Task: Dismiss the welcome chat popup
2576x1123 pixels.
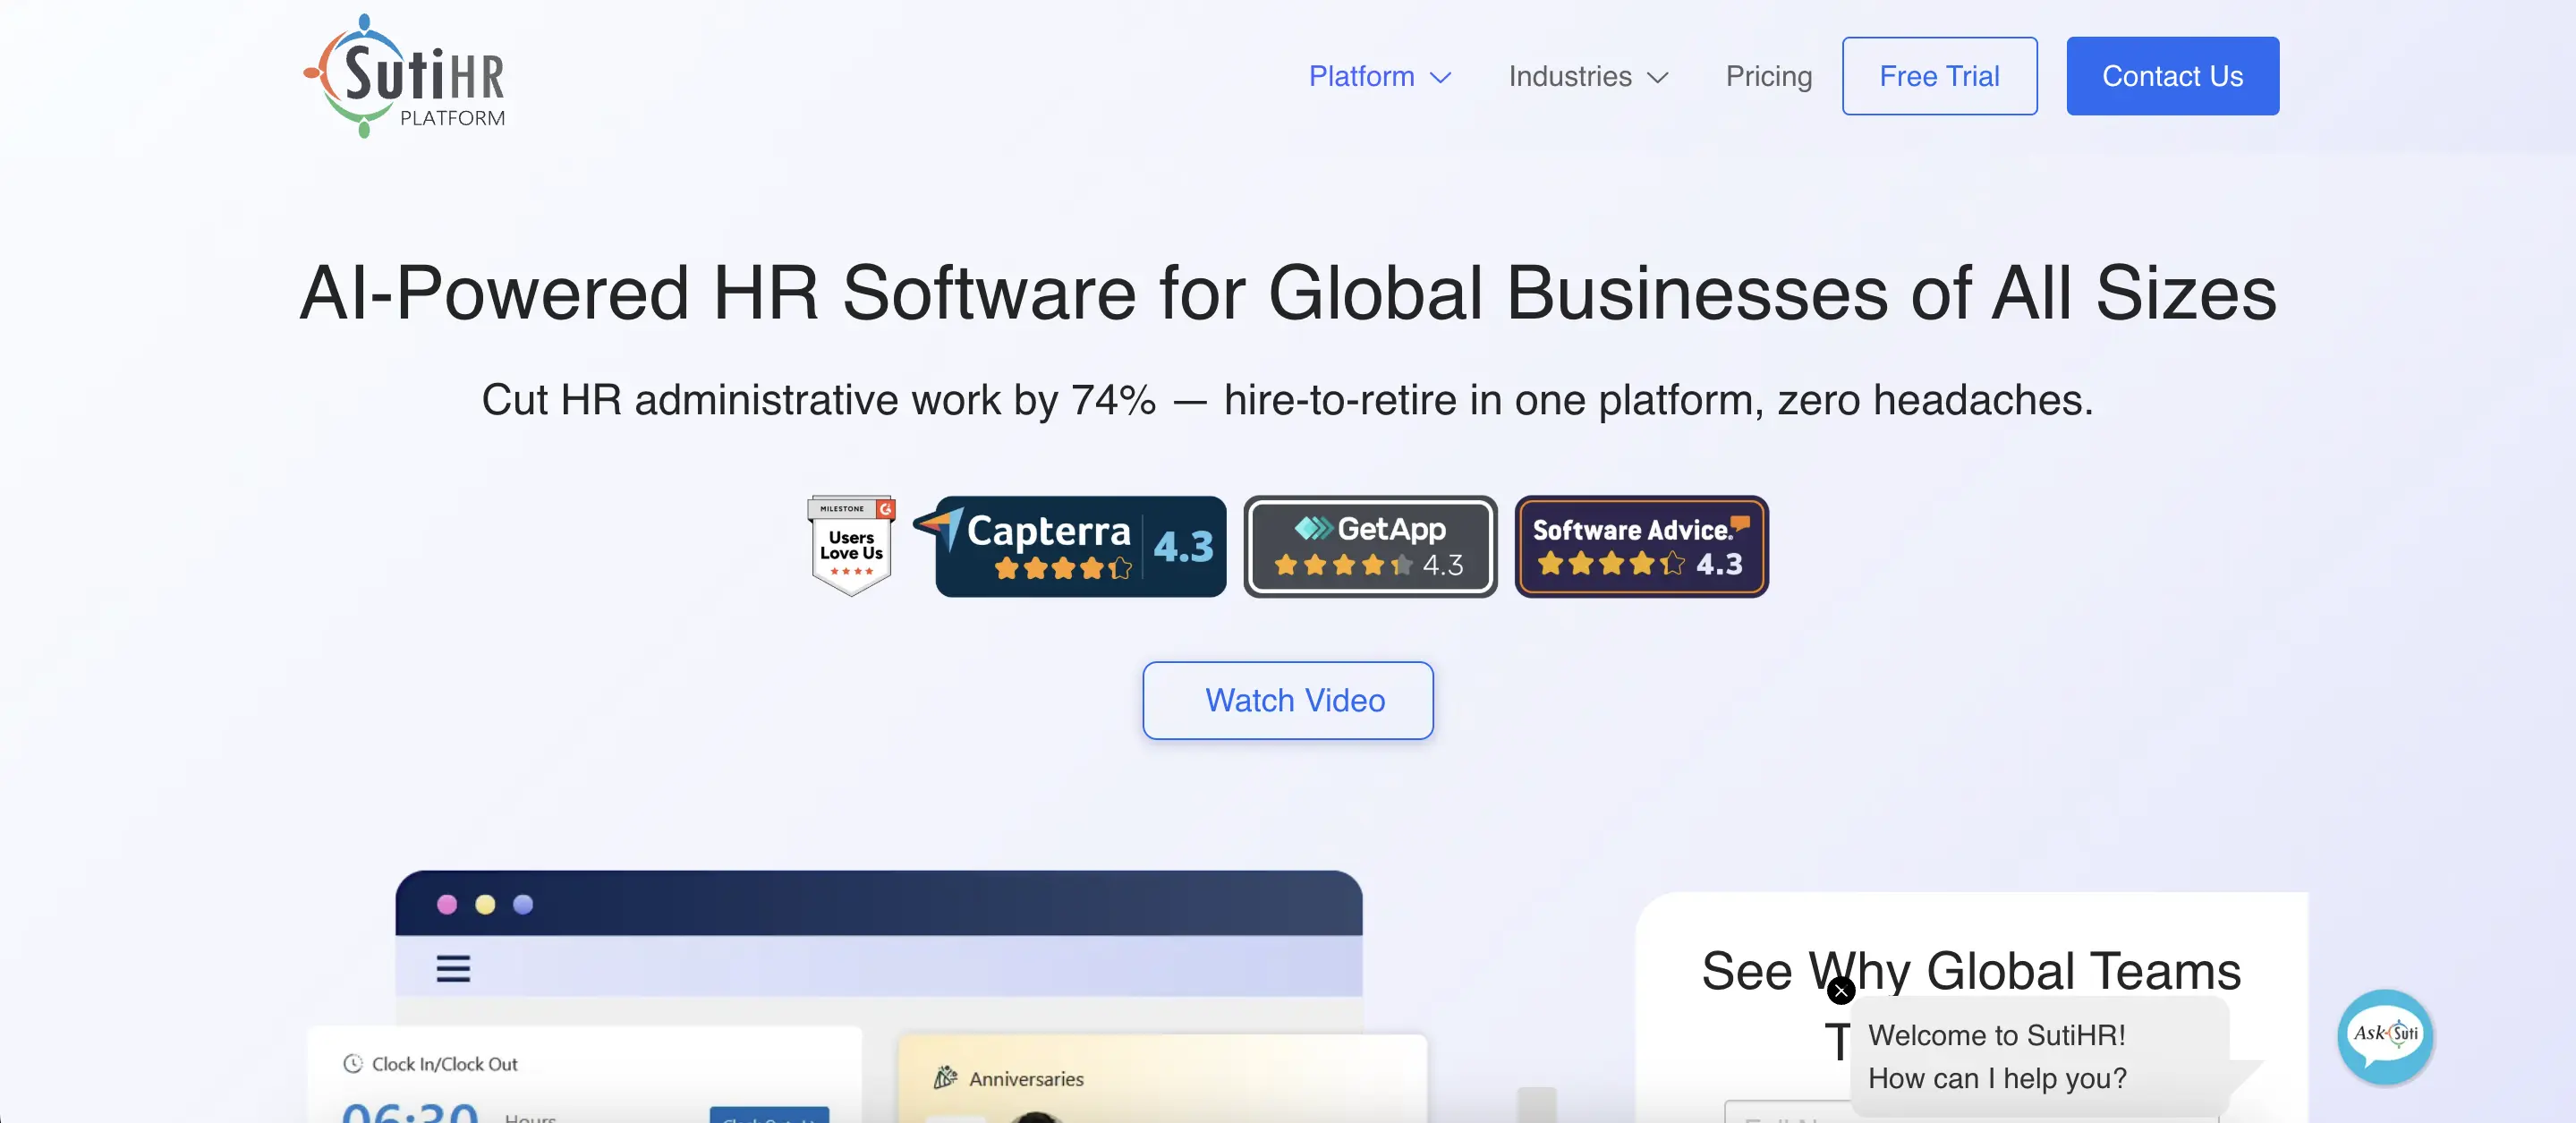Action: [x=1840, y=991]
